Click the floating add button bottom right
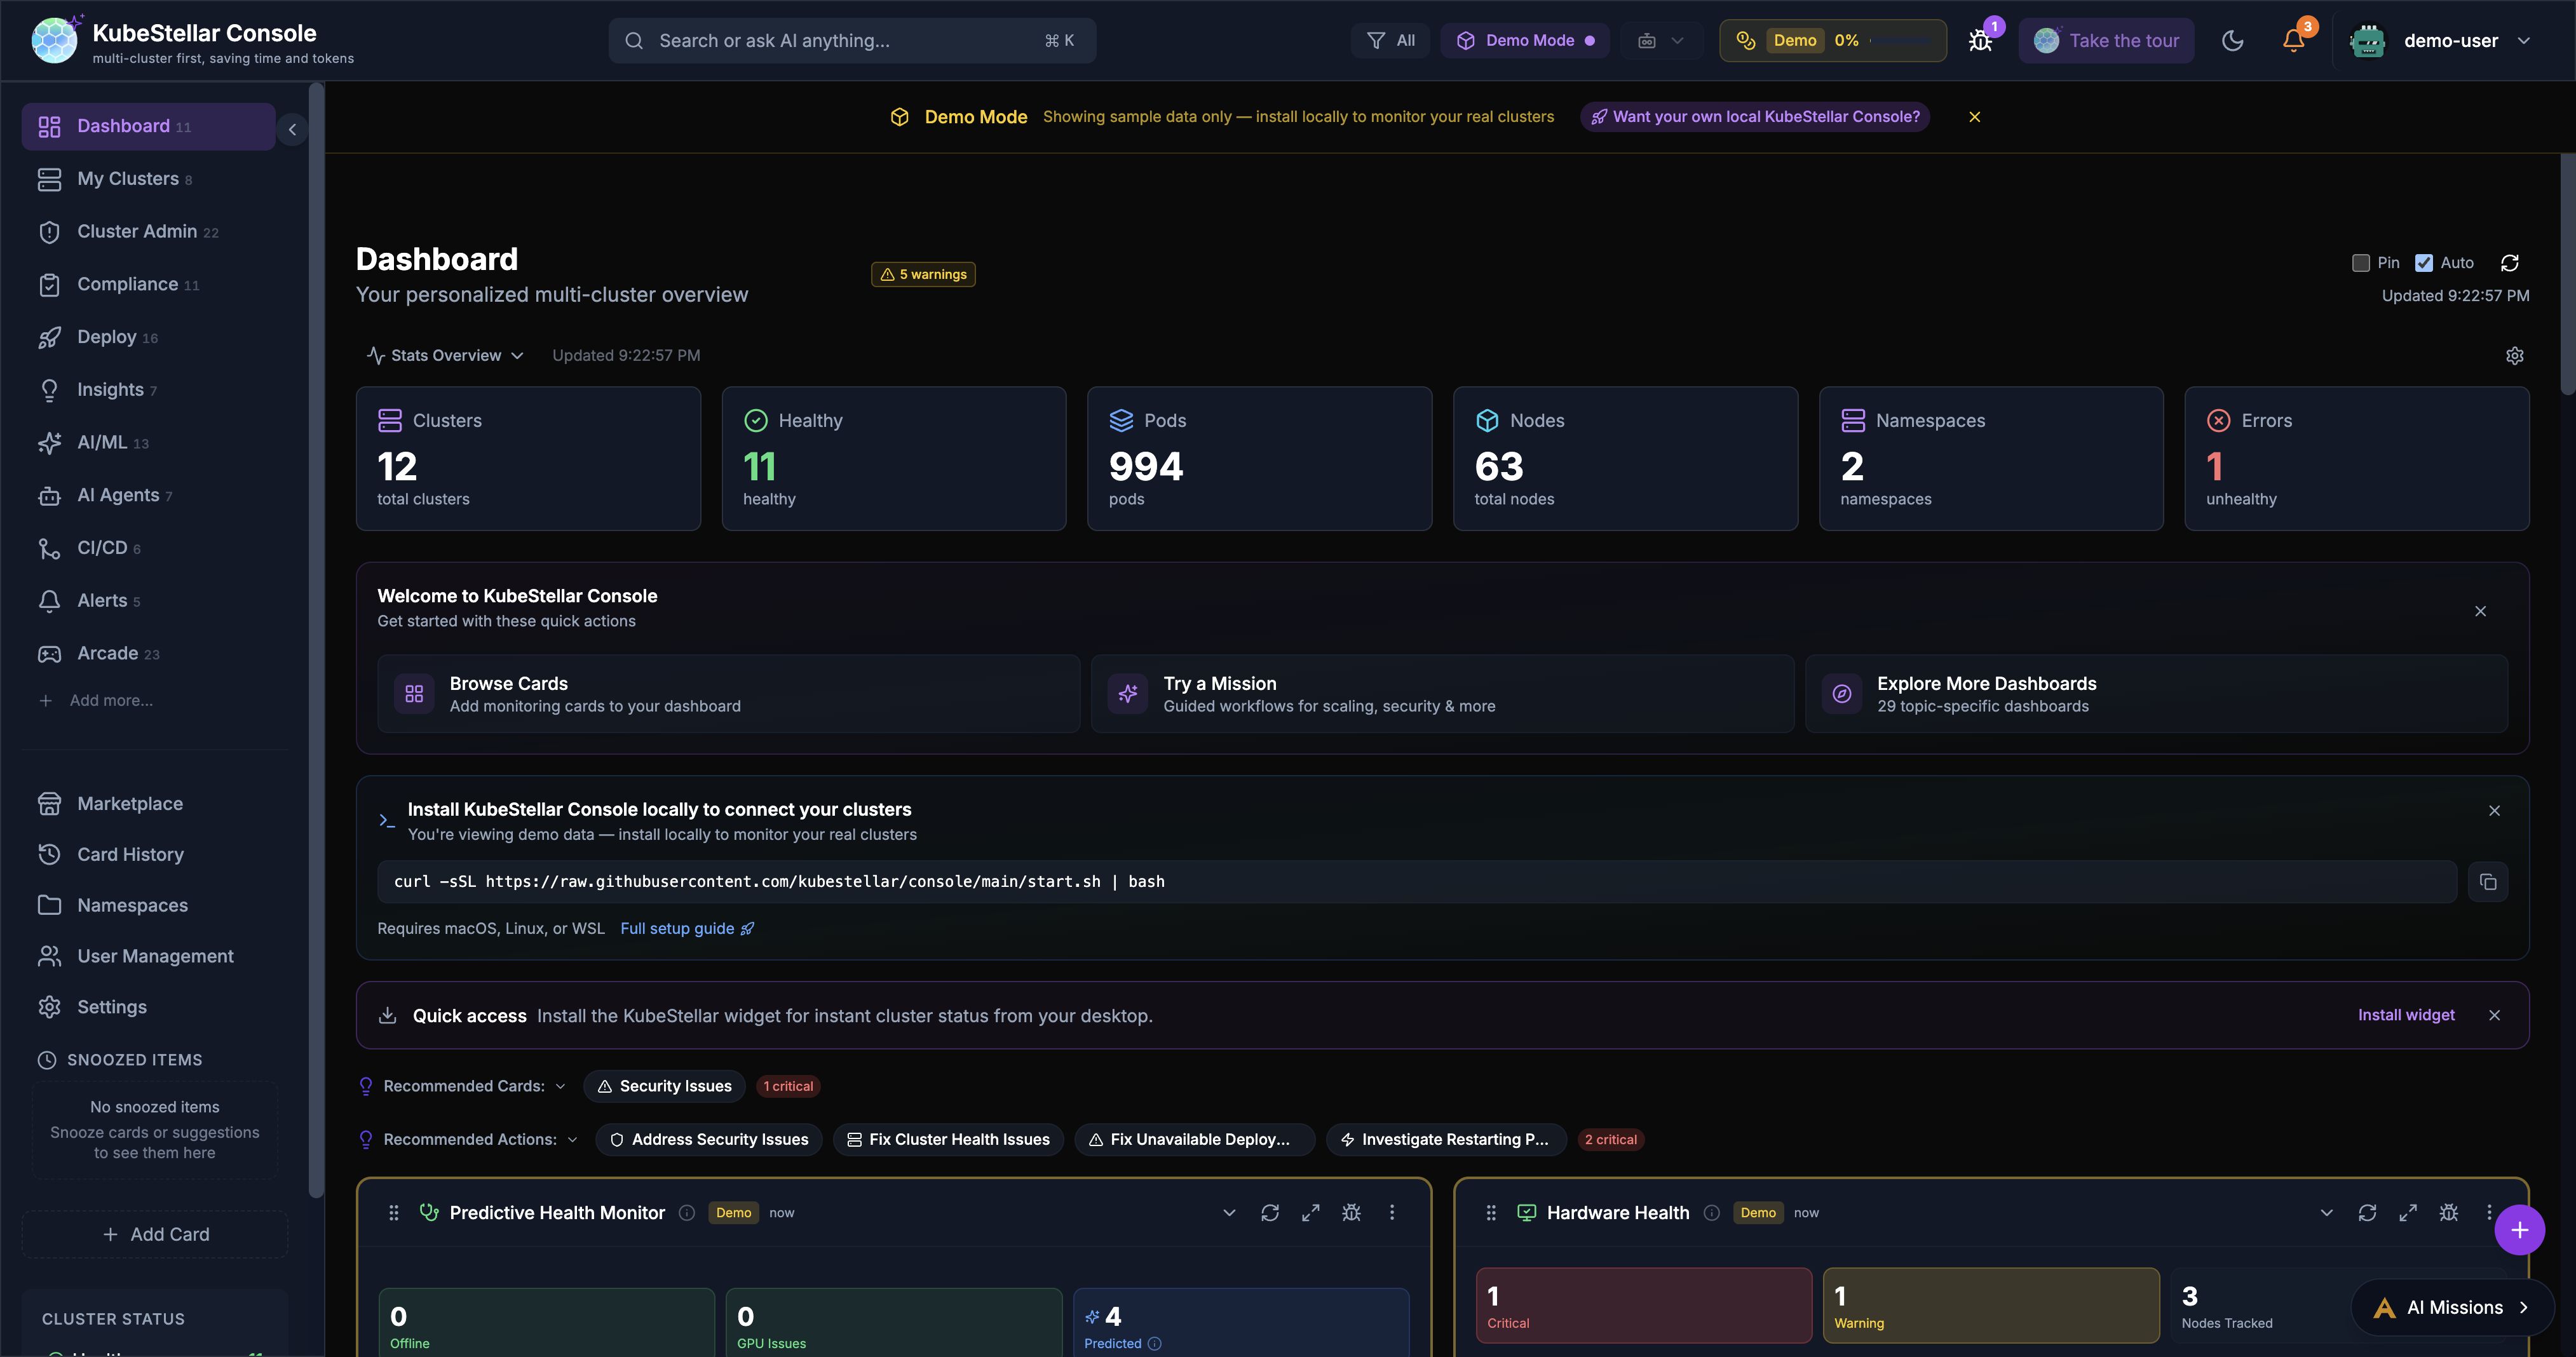Viewport: 2576px width, 1357px height. click(2520, 1230)
